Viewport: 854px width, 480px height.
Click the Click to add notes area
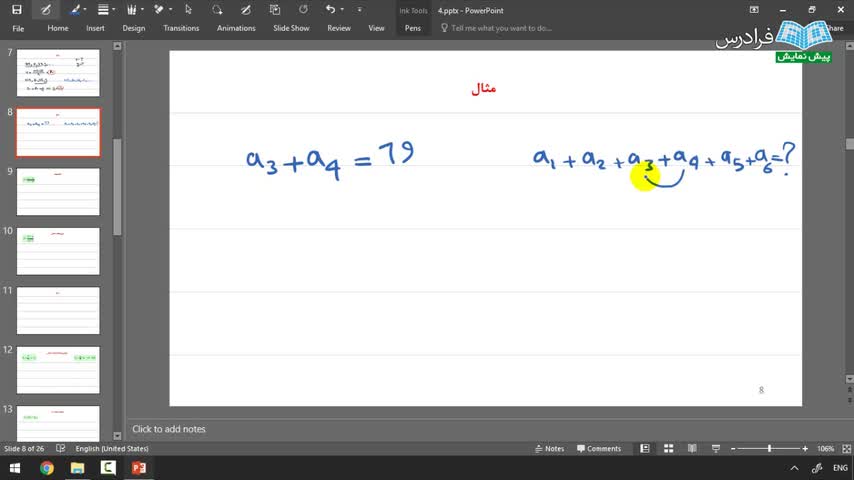click(169, 429)
